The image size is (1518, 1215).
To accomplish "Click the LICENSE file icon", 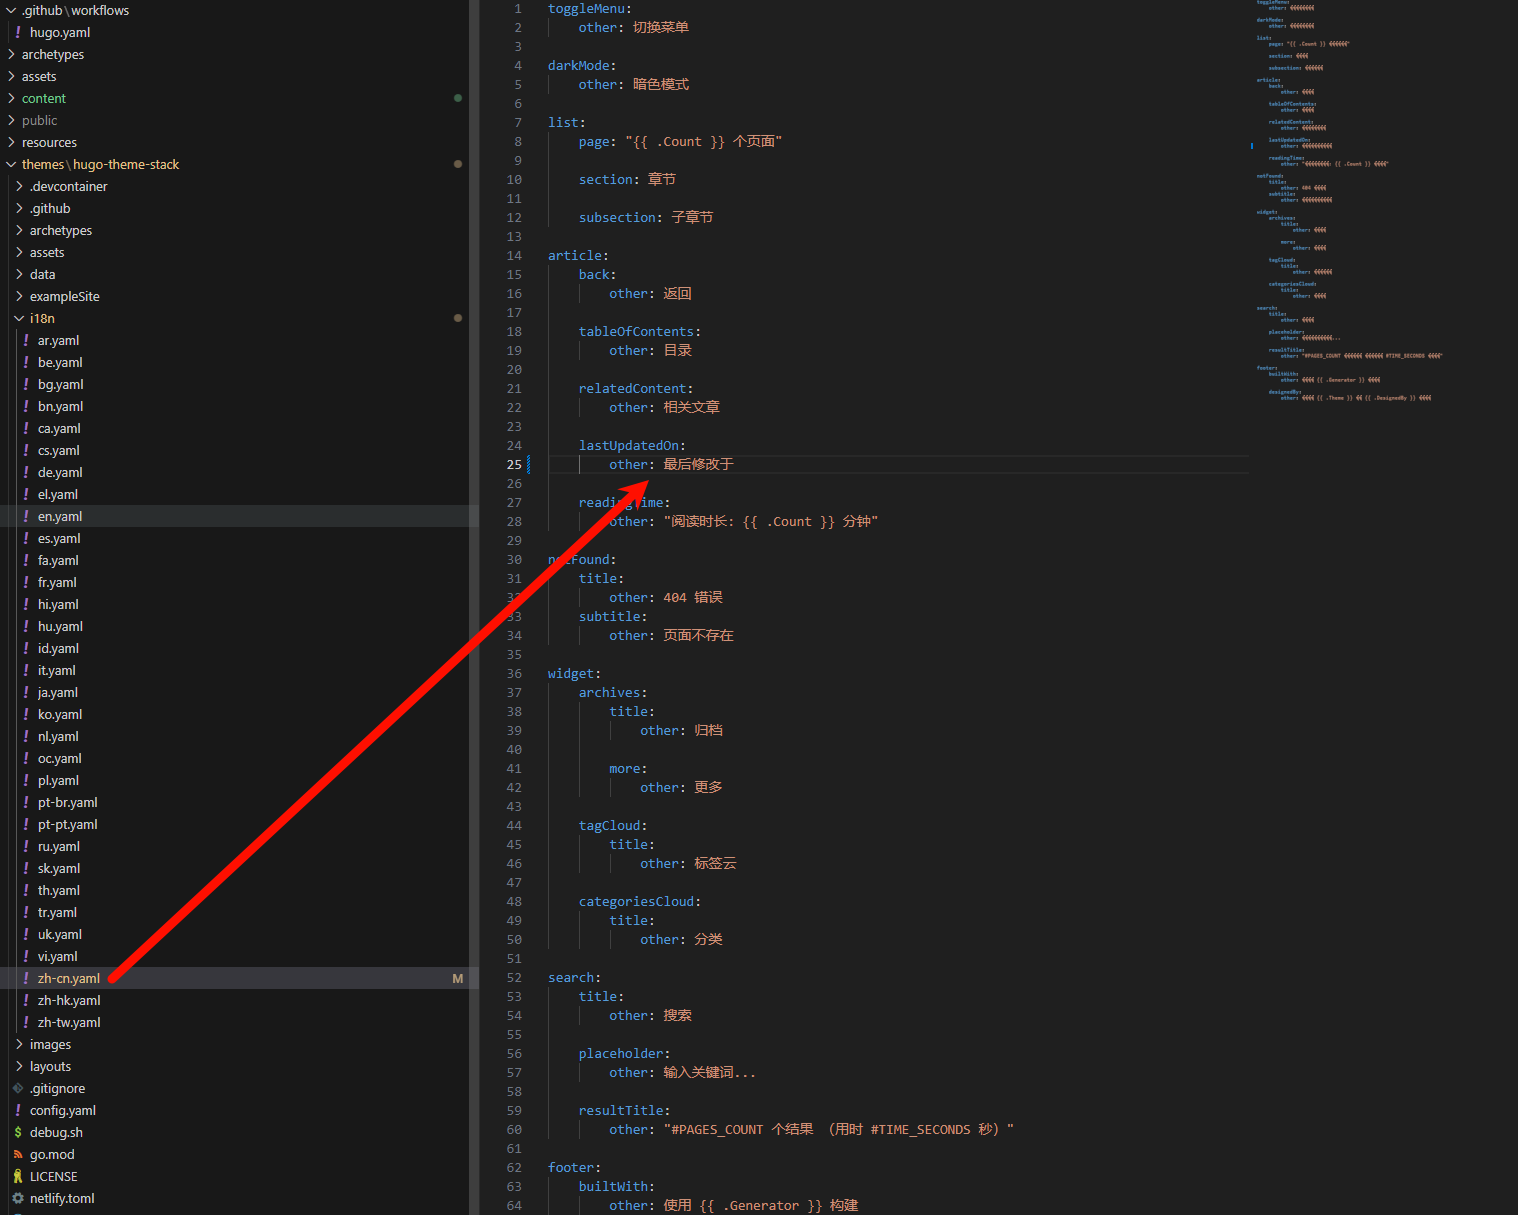I will tap(18, 1176).
